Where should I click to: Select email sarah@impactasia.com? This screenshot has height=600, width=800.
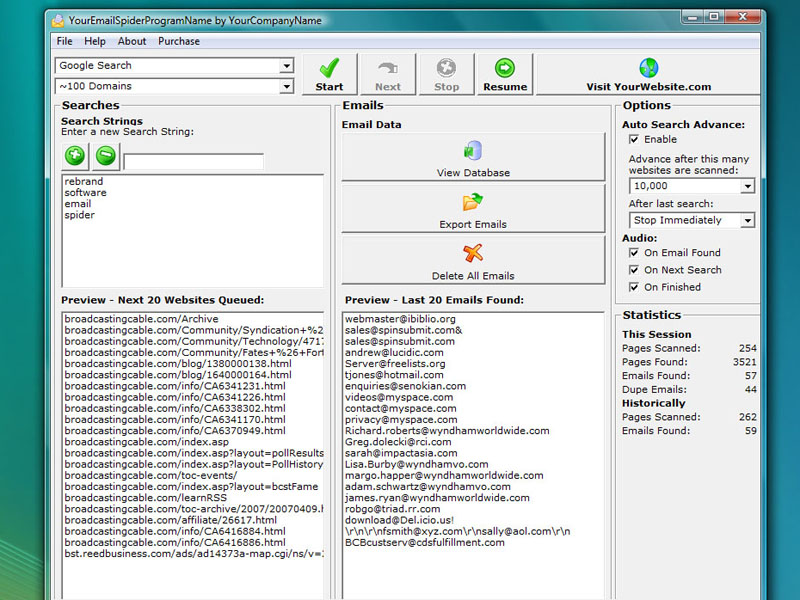pyautogui.click(x=401, y=453)
